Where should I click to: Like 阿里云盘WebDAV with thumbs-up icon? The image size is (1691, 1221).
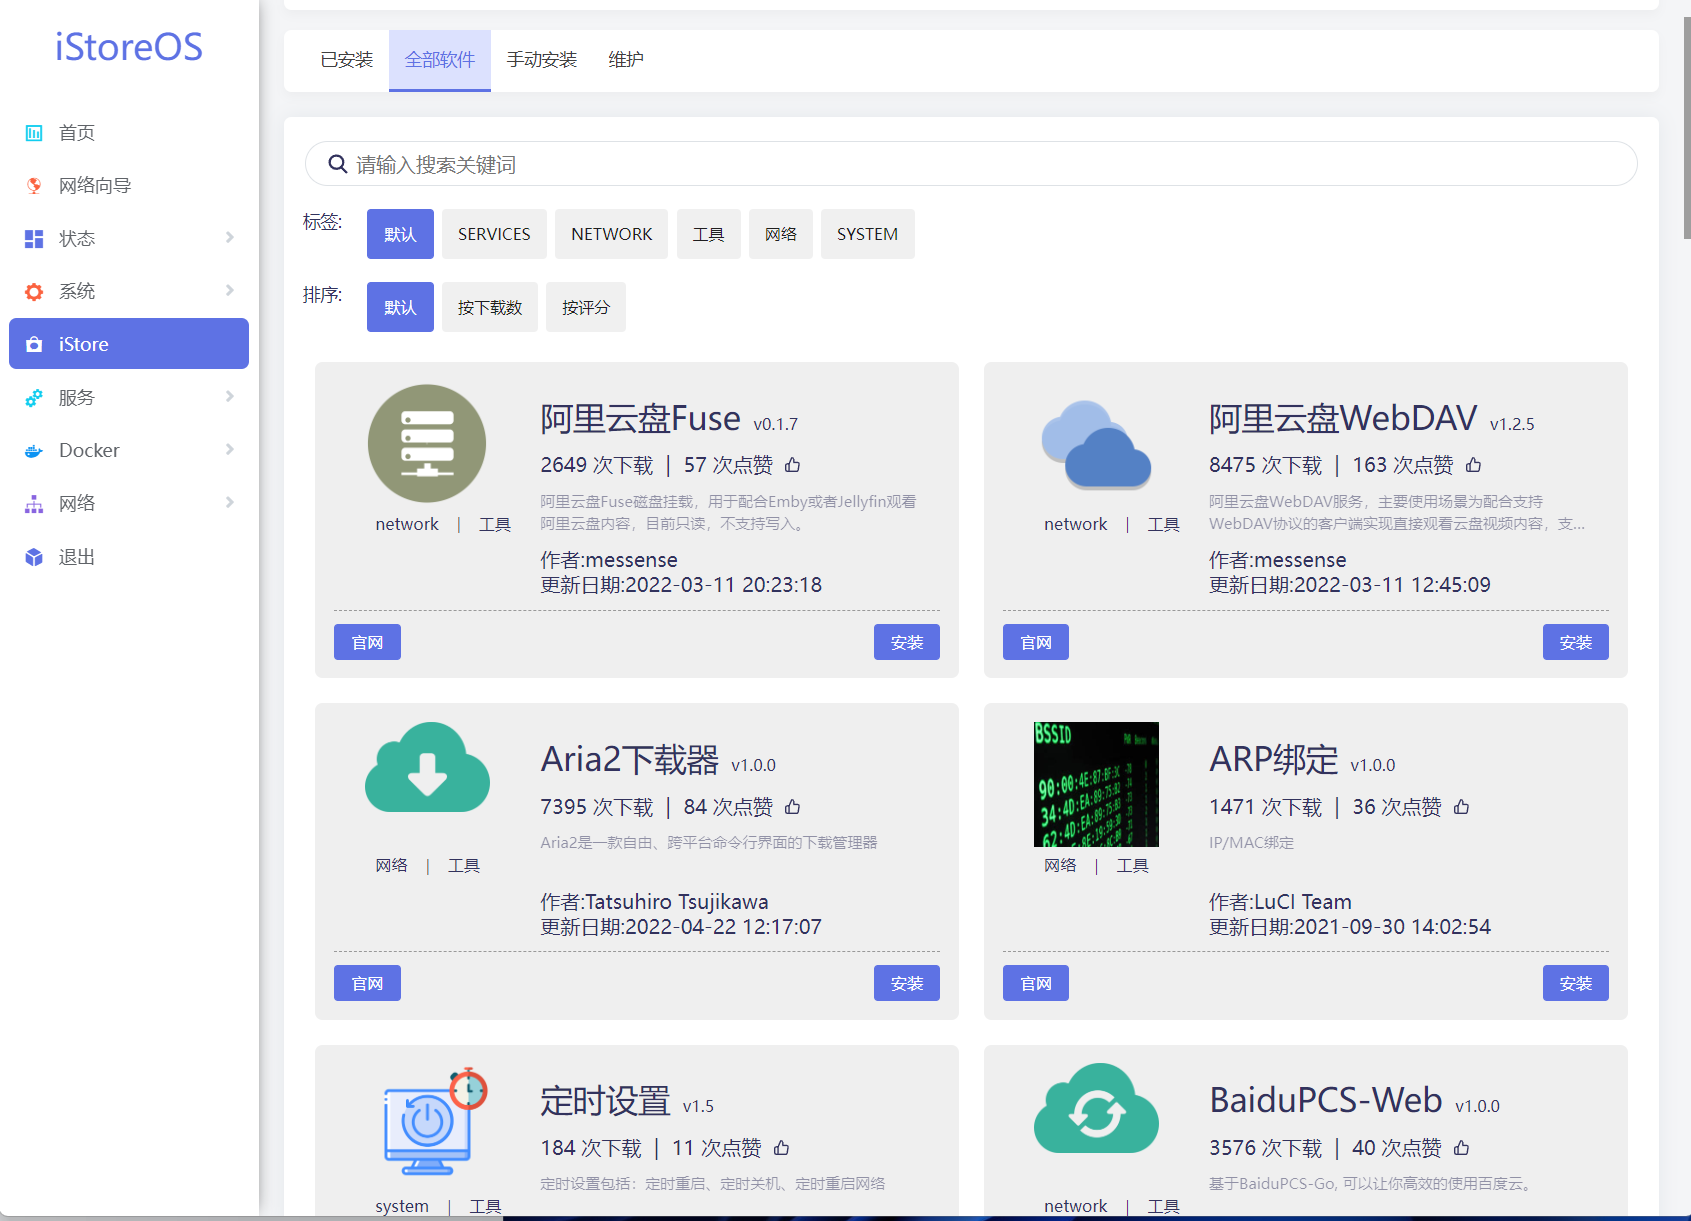tap(1473, 465)
